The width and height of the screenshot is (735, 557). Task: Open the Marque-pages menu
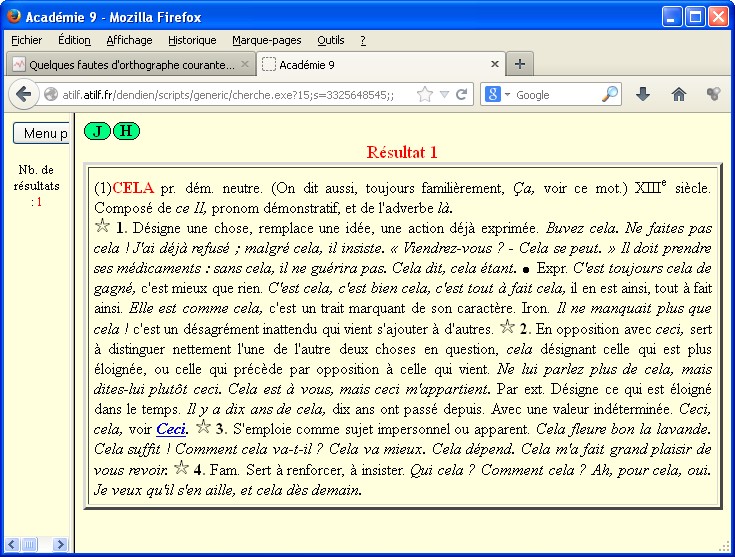[x=267, y=40]
